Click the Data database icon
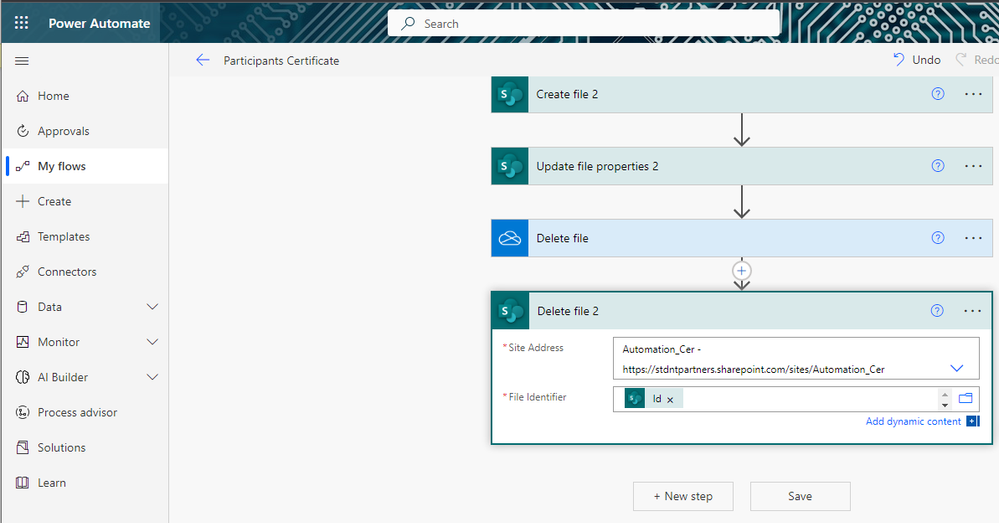The height and width of the screenshot is (523, 999). 22,307
